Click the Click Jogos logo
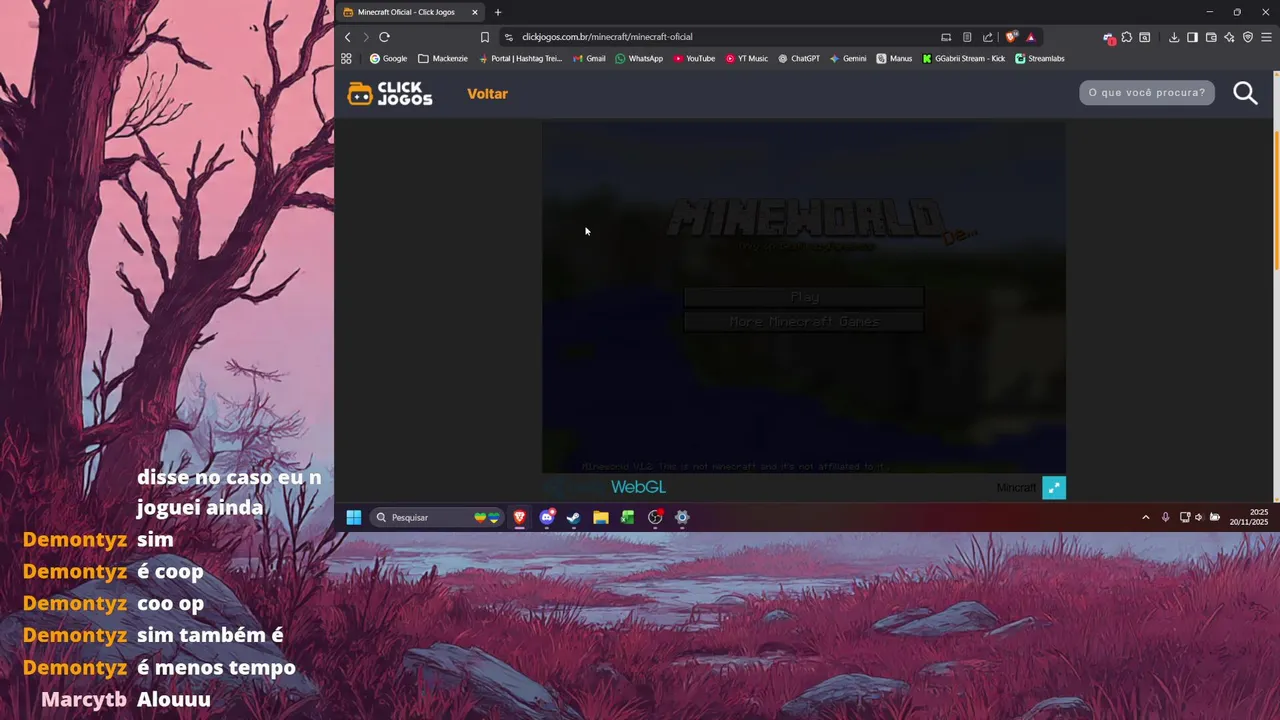1280x720 pixels. tap(390, 93)
